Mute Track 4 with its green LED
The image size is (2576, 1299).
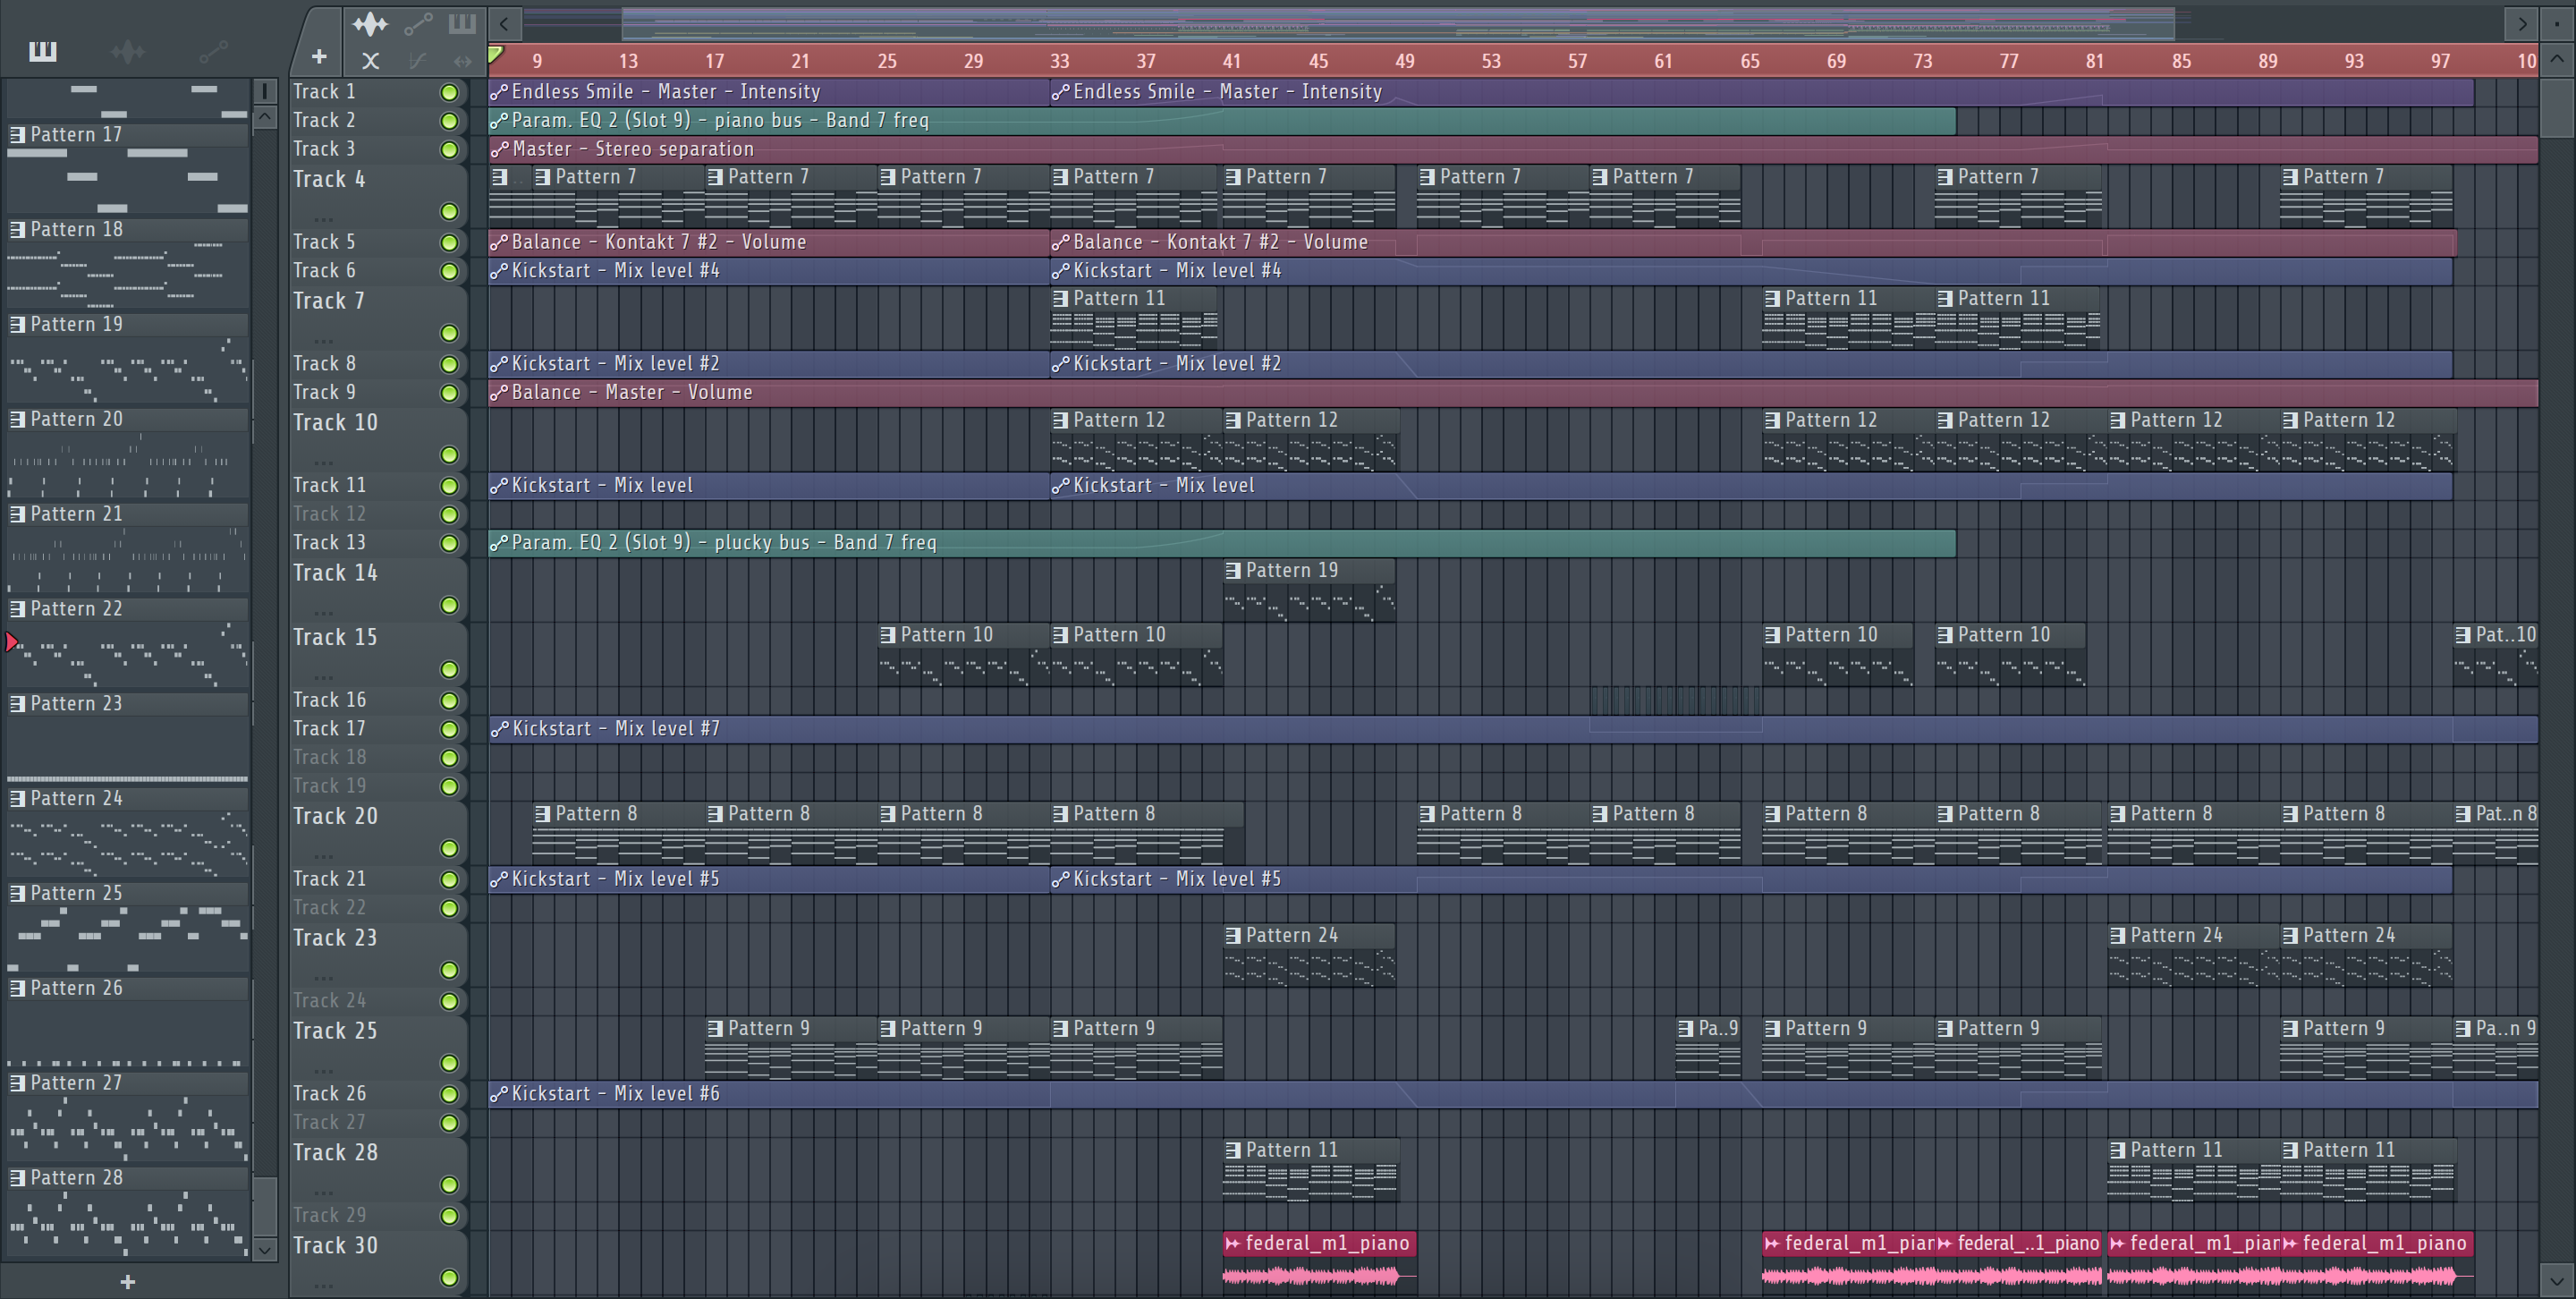coord(449,212)
